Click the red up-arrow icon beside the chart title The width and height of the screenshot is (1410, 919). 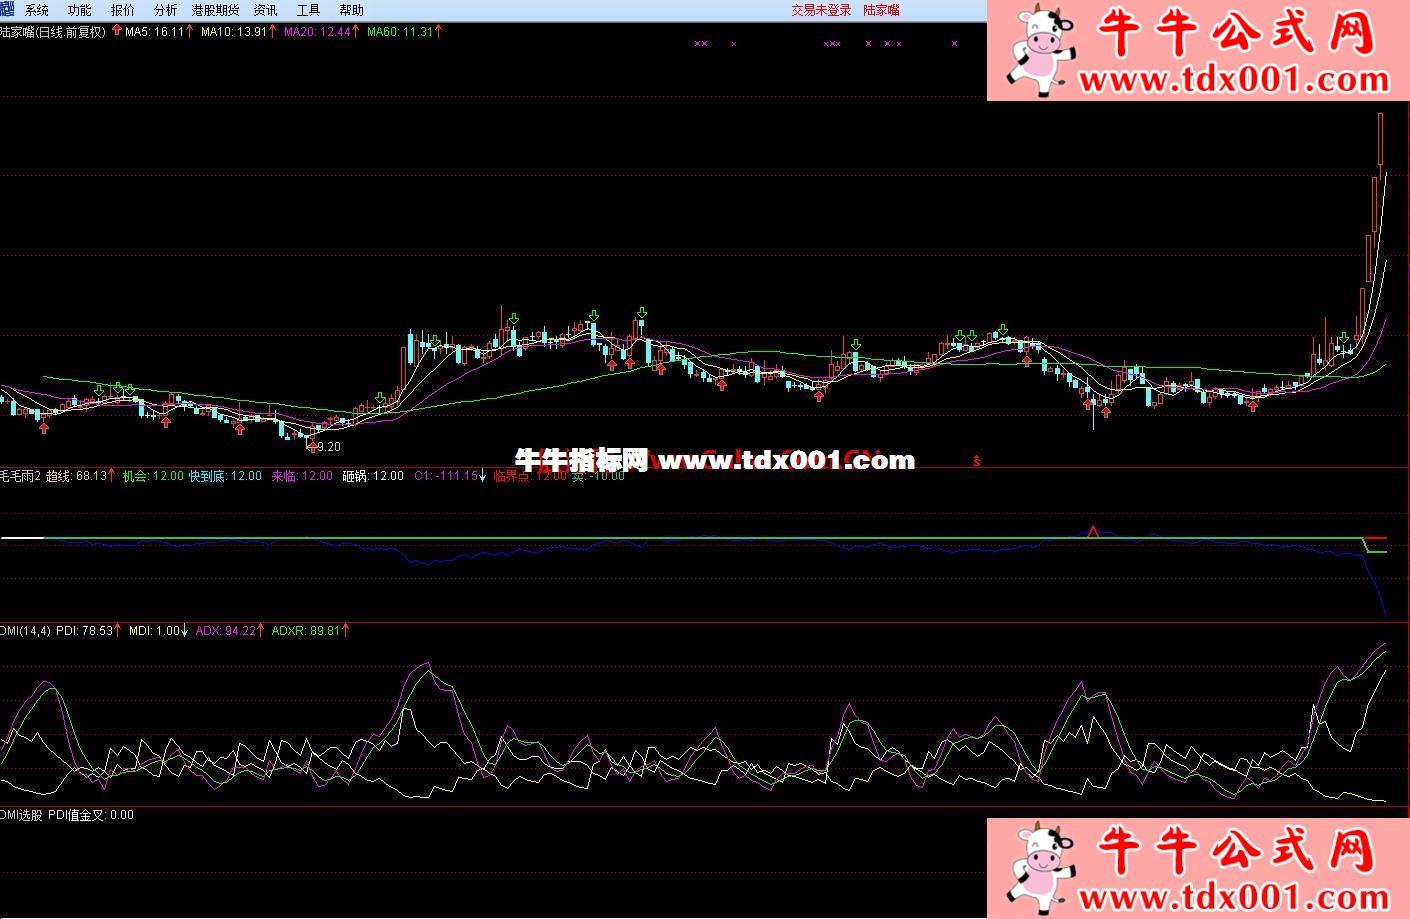click(x=117, y=31)
